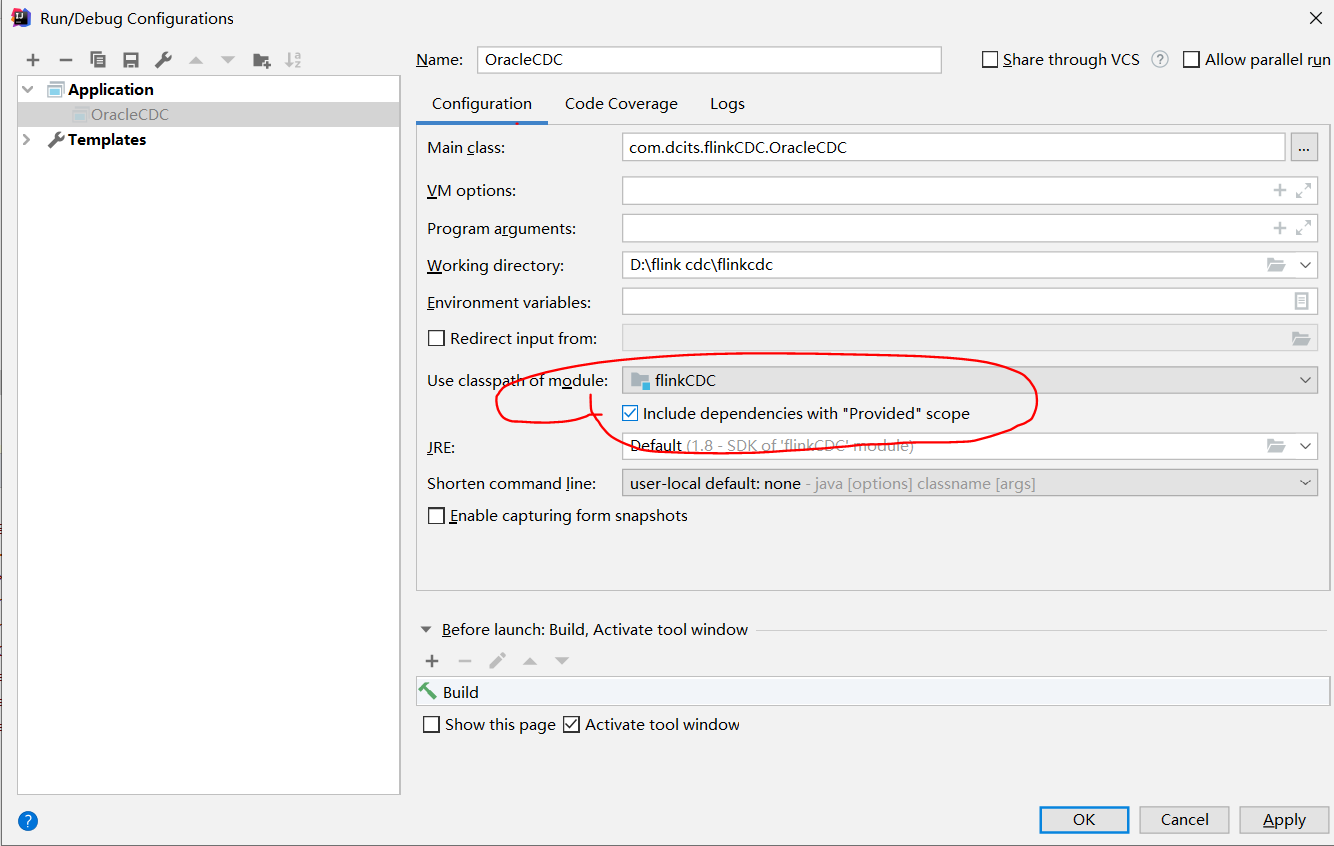
Task: Collapse the Before launch section
Action: [x=427, y=630]
